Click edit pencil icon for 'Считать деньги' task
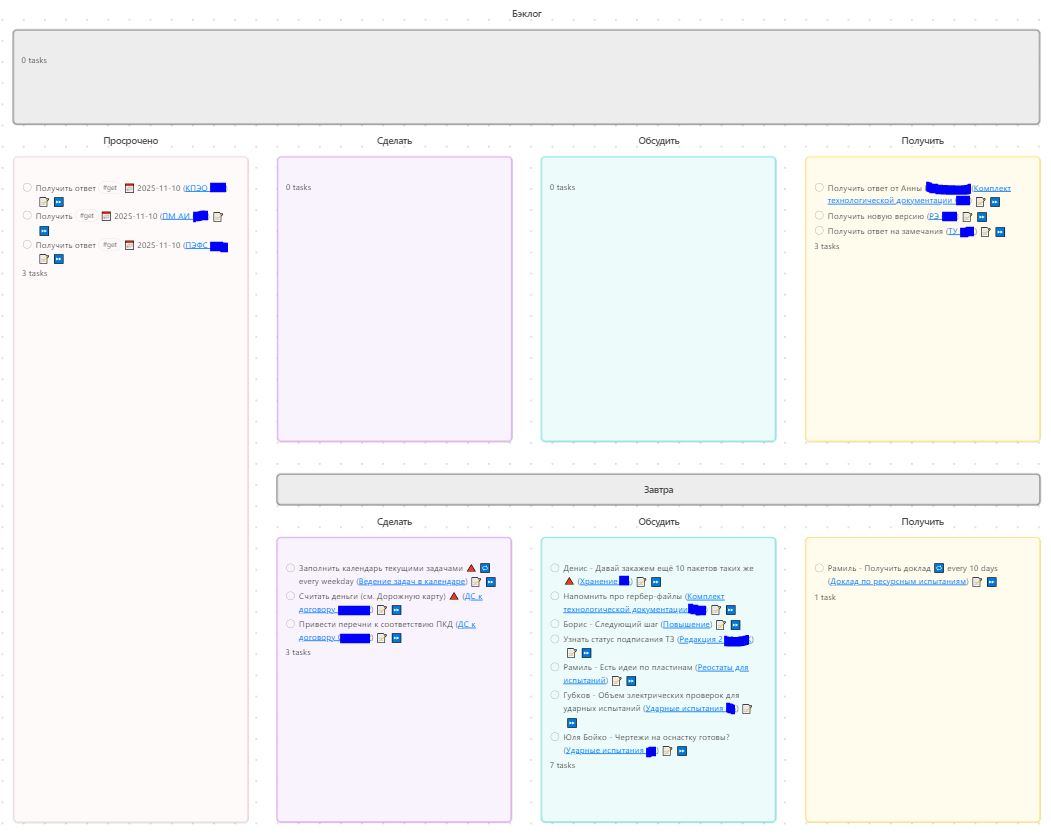This screenshot has height=836, width=1051. tap(382, 610)
